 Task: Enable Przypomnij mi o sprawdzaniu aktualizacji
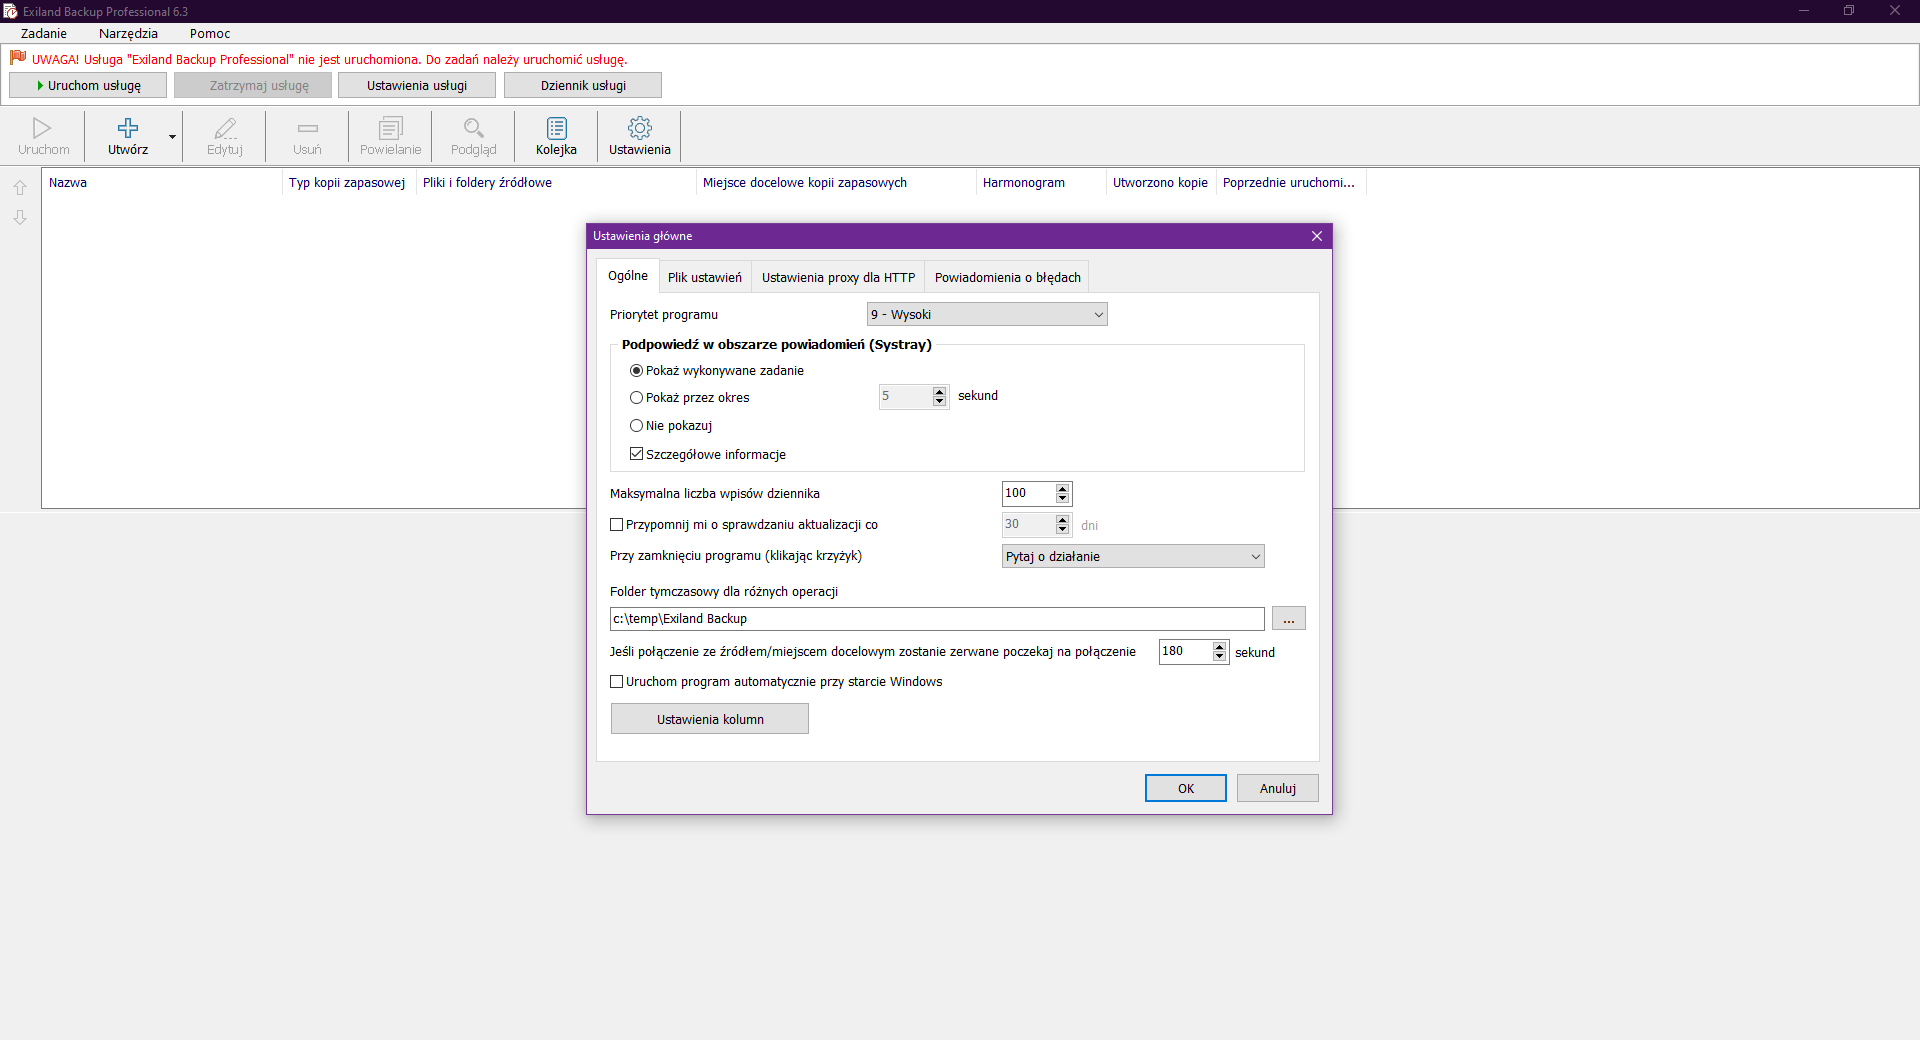click(616, 525)
